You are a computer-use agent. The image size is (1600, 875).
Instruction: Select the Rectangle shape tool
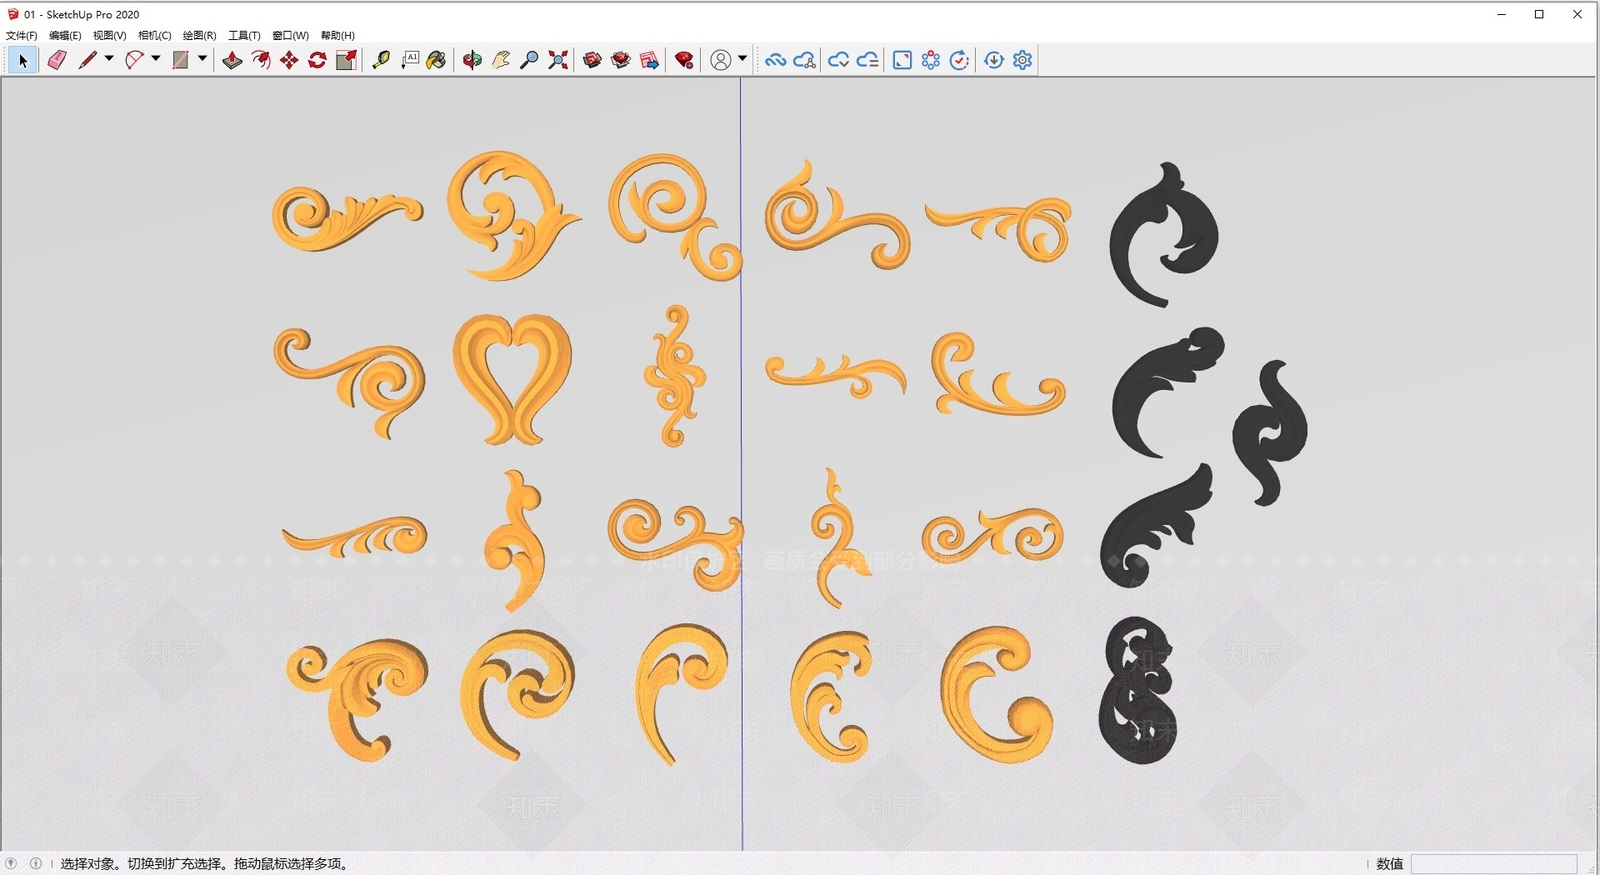click(x=181, y=60)
